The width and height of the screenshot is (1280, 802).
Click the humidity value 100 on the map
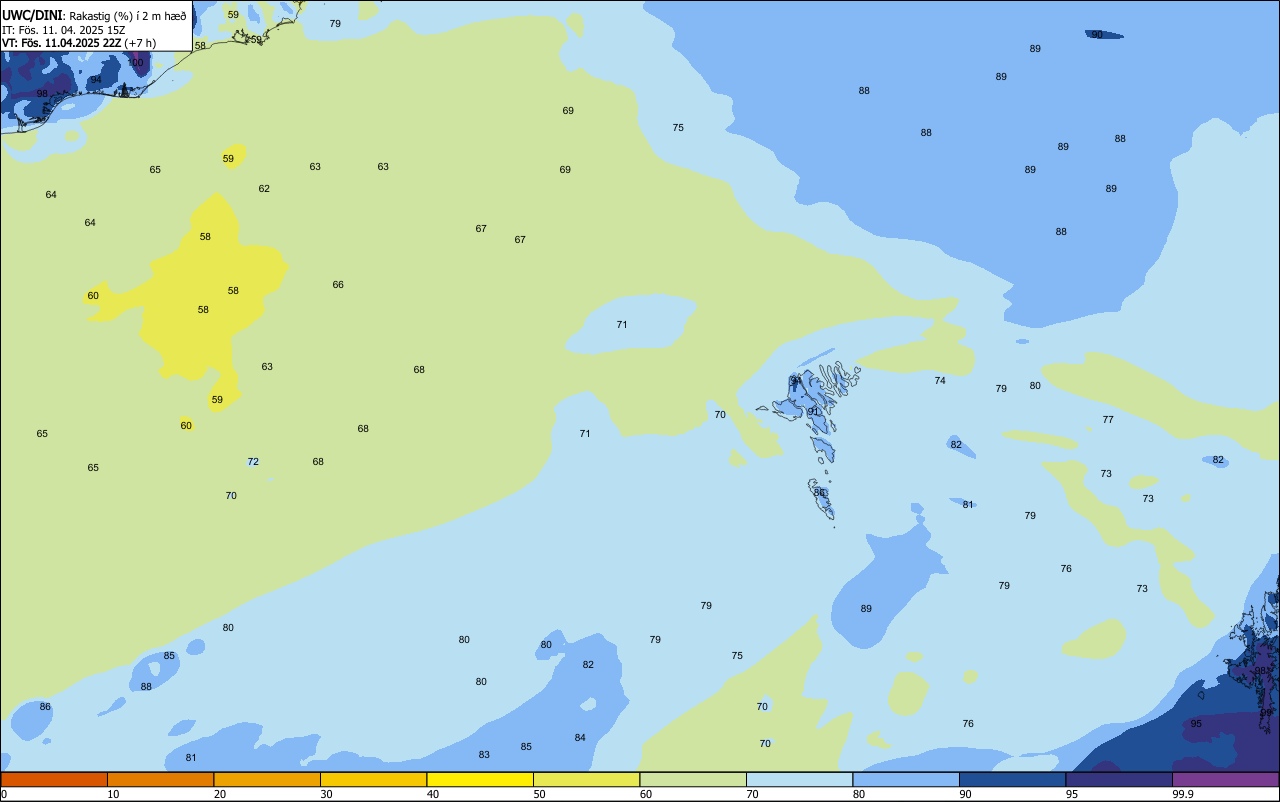tap(136, 63)
